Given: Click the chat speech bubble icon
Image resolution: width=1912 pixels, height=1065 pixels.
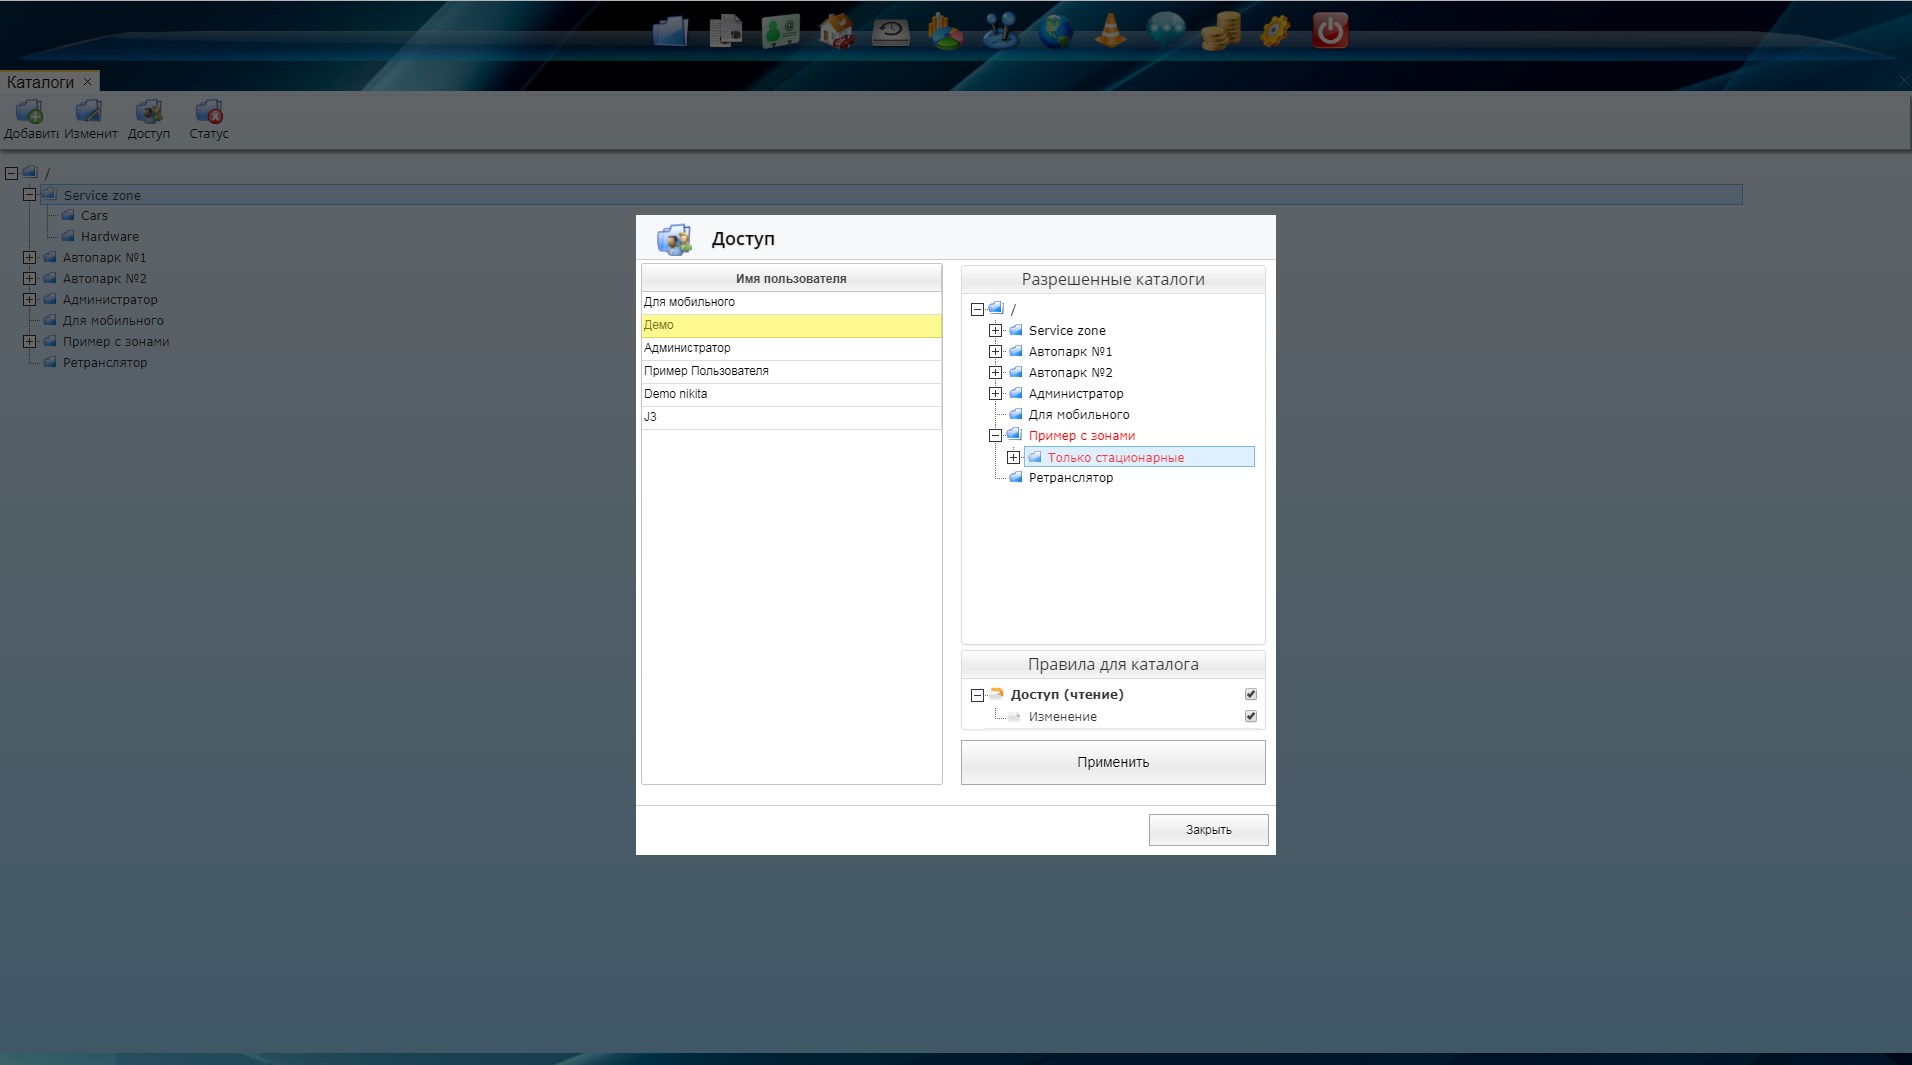Looking at the screenshot, I should pyautogui.click(x=1165, y=31).
